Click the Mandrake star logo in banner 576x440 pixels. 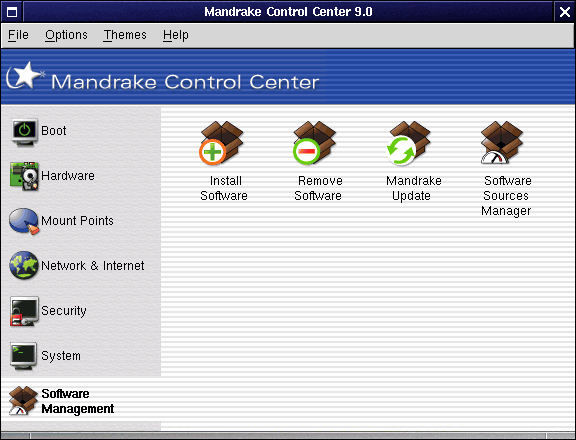25,75
